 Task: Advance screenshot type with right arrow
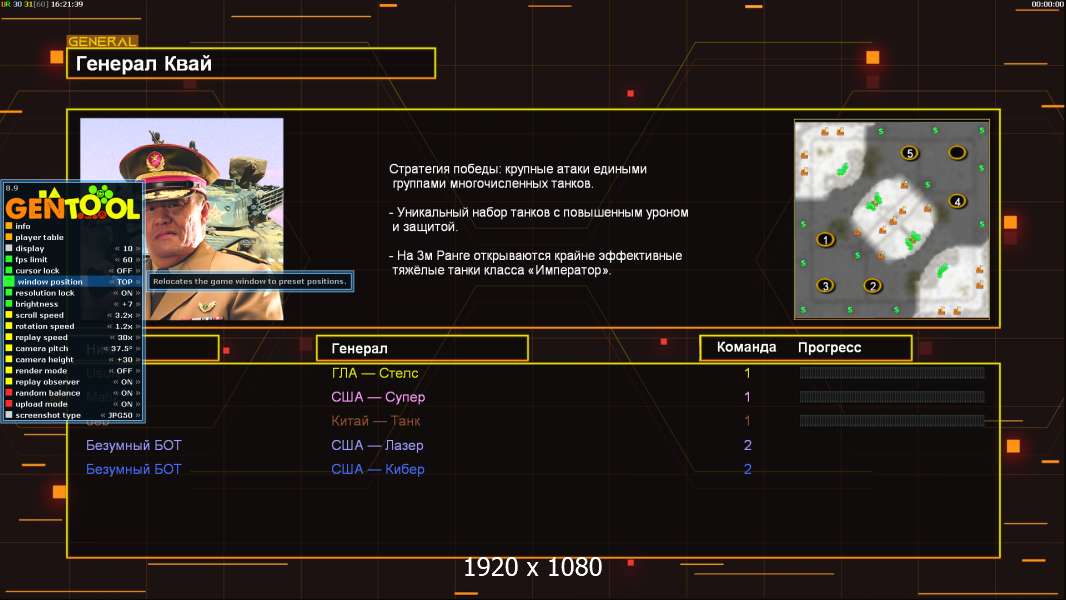pos(138,415)
